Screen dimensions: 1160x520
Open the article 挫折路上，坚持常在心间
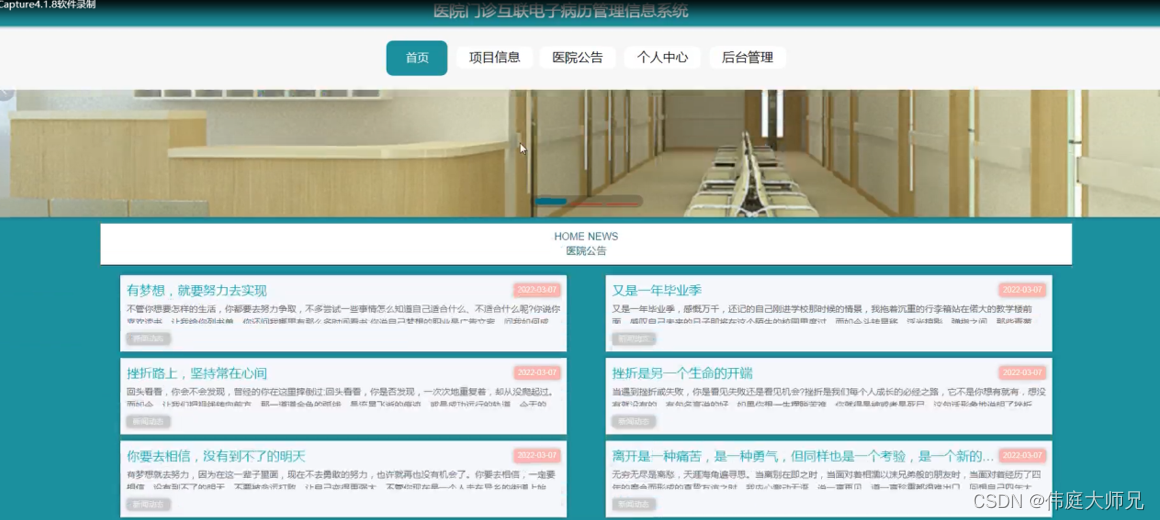(x=197, y=374)
